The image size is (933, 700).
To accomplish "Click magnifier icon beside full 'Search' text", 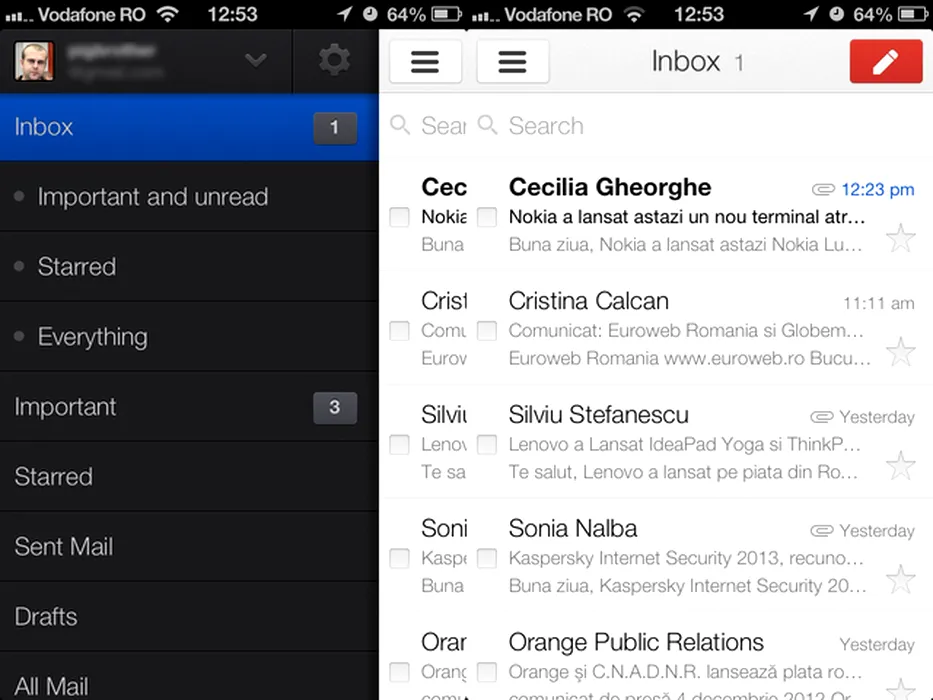I will pyautogui.click(x=487, y=125).
